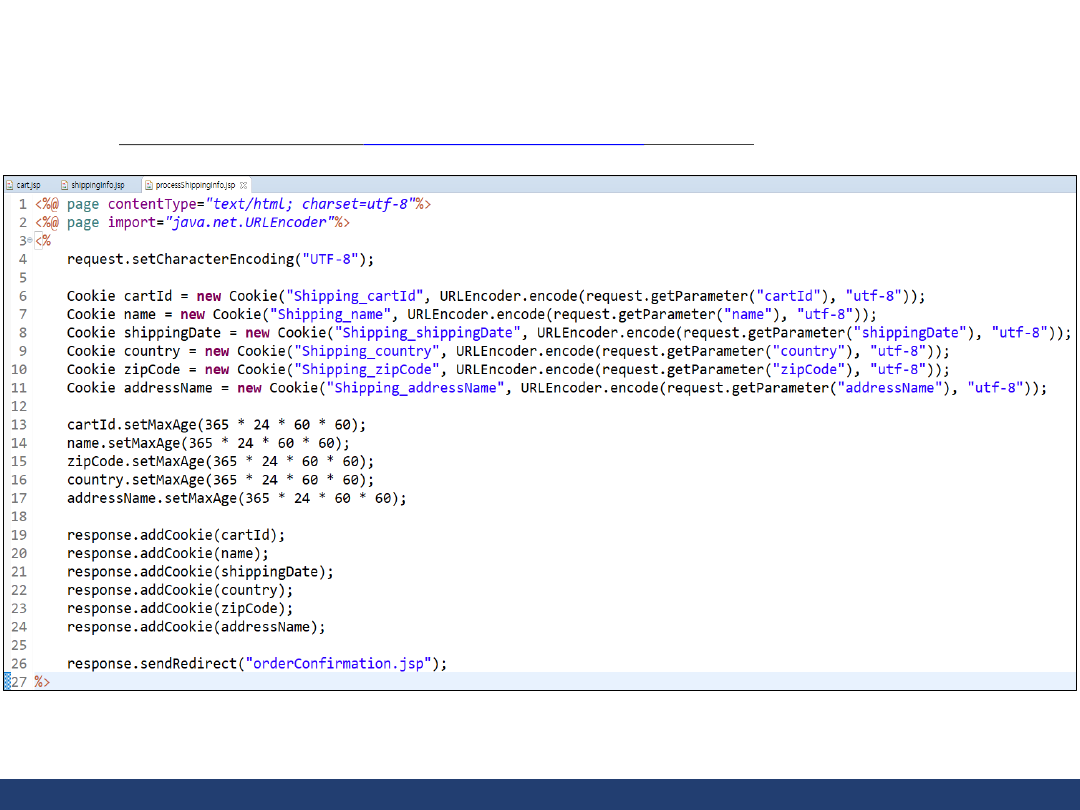Click line number 1 in the gutter

(x=22, y=204)
